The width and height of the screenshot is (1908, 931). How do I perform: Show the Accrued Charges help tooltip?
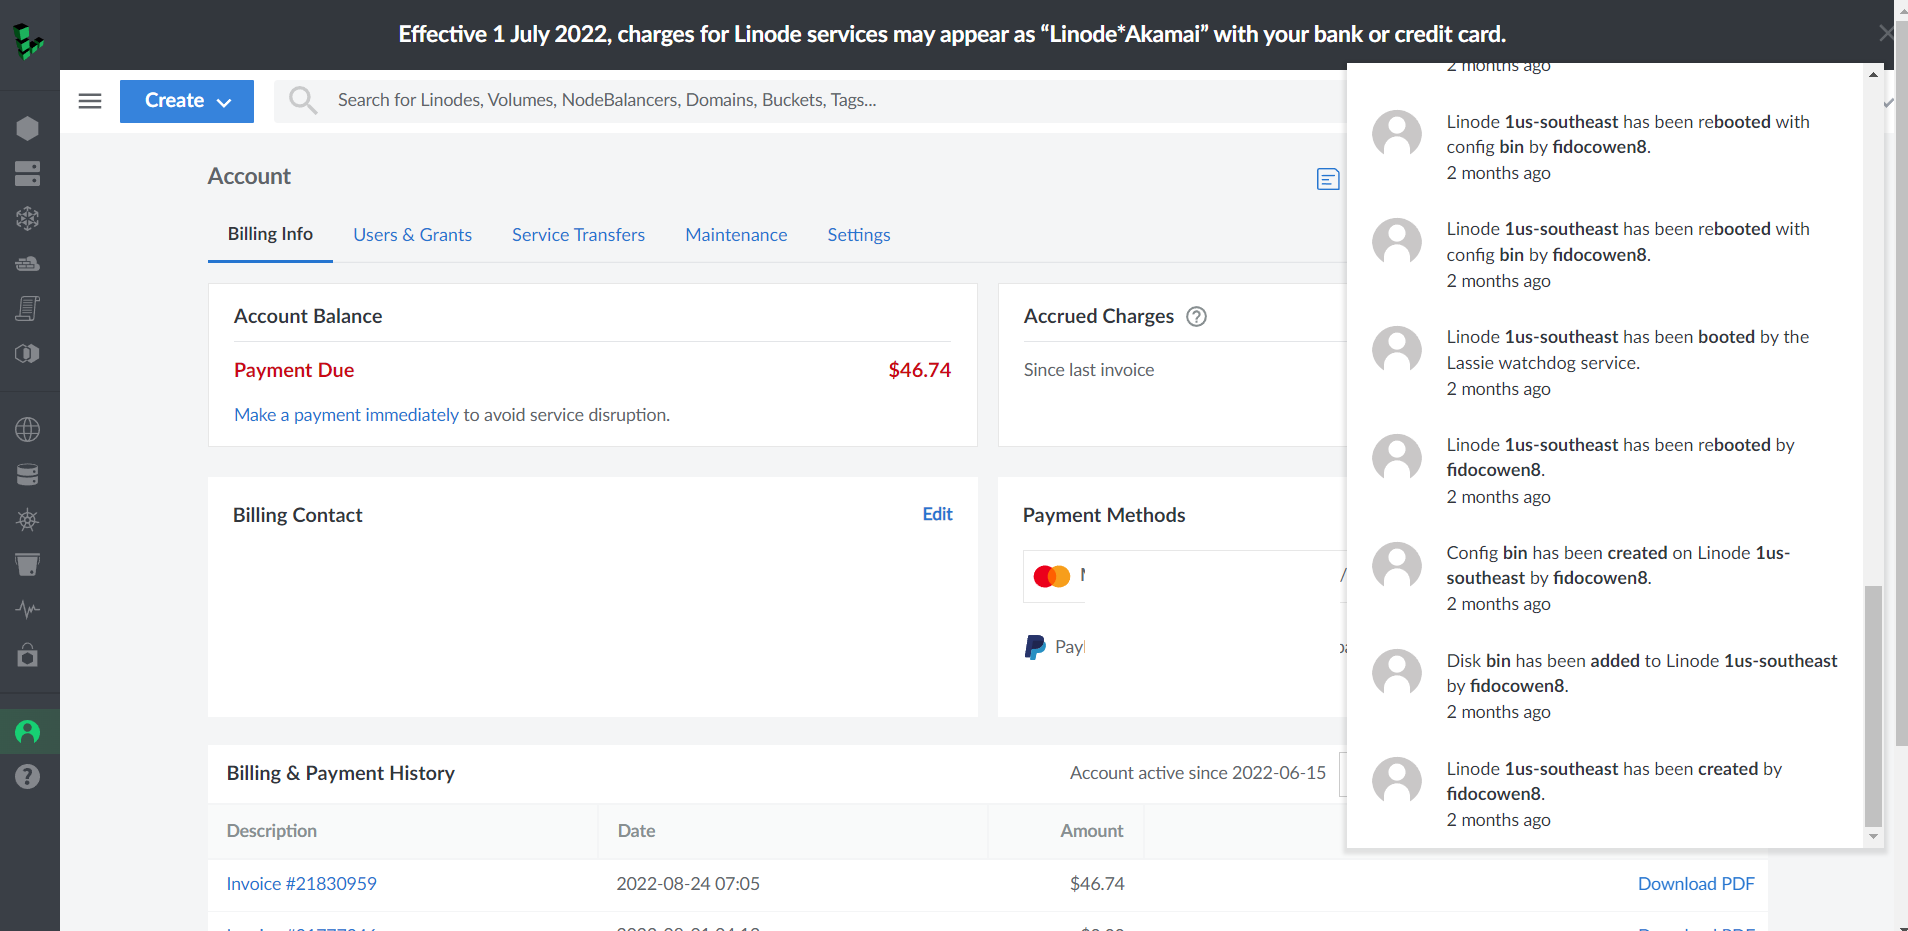[x=1196, y=317]
